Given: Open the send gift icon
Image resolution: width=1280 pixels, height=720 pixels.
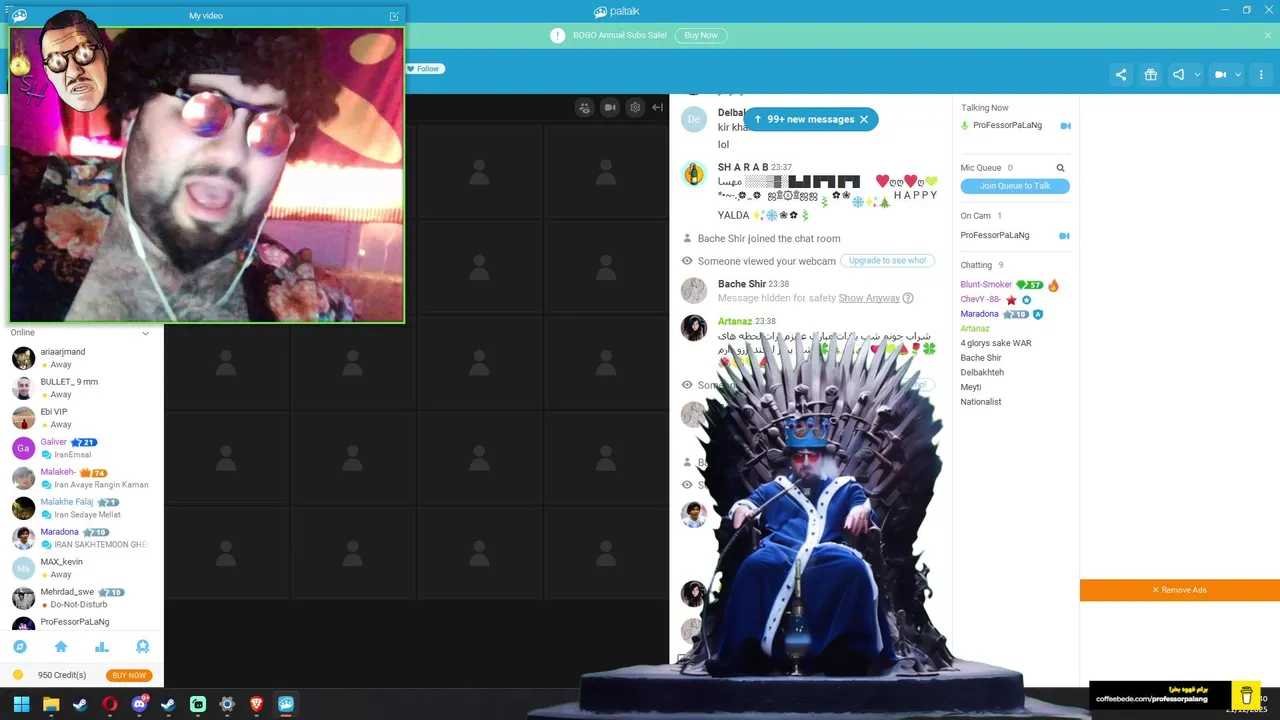Looking at the screenshot, I should 1151,75.
